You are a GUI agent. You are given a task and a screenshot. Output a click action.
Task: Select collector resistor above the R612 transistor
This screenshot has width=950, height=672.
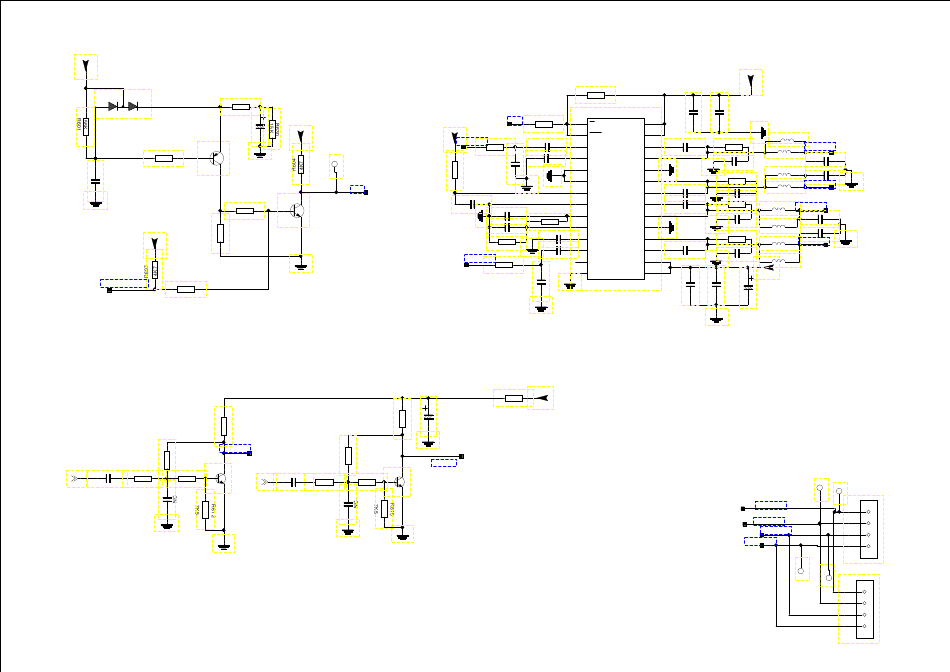pos(224,426)
